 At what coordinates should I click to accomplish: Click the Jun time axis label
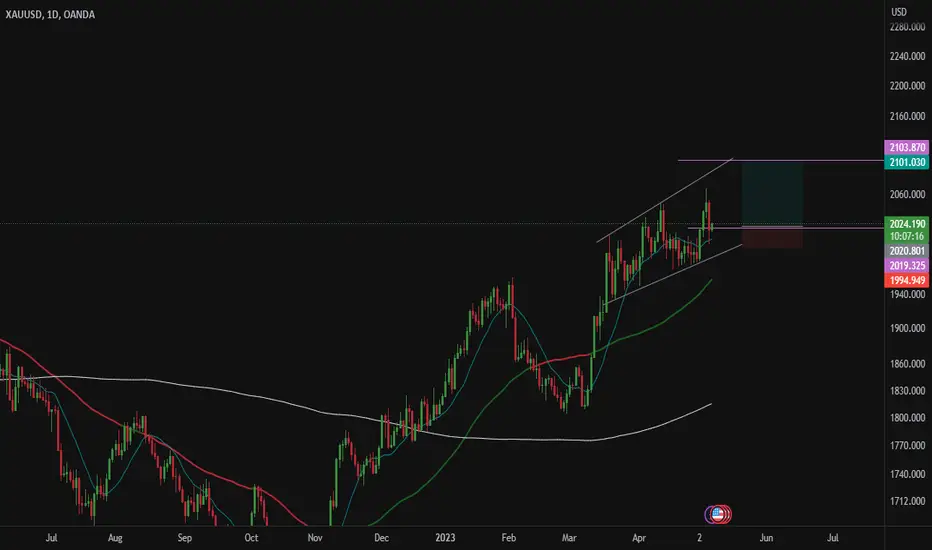pyautogui.click(x=766, y=538)
